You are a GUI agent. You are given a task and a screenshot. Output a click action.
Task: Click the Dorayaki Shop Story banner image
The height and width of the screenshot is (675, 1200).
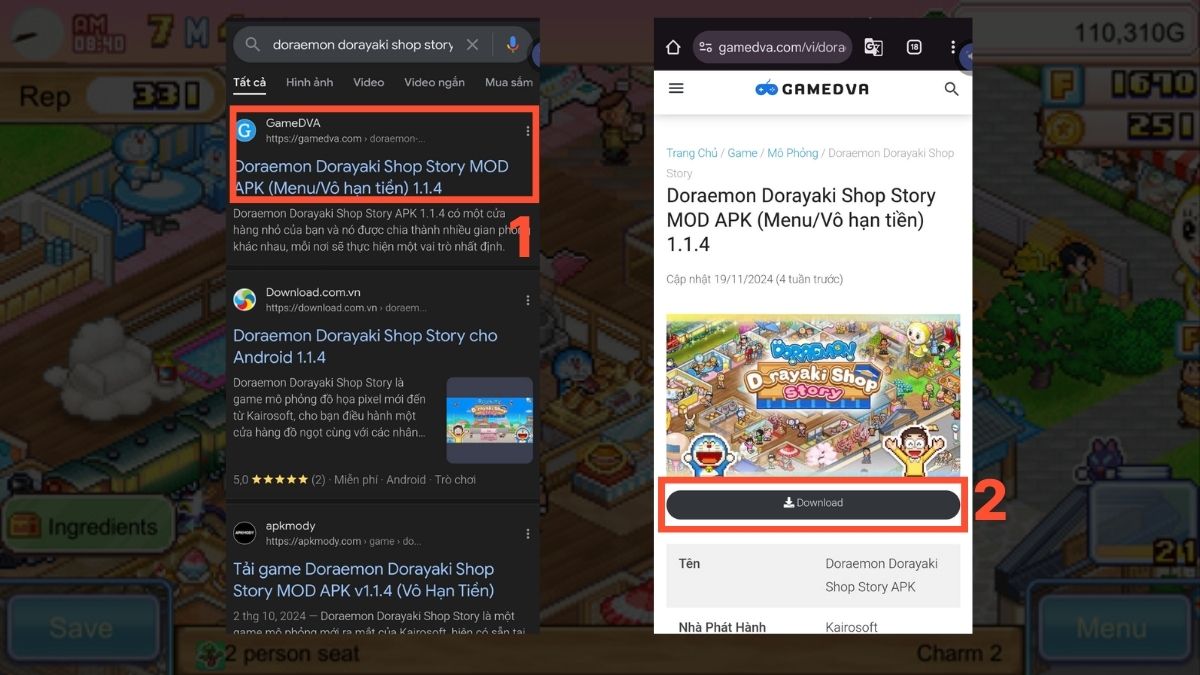pos(813,395)
